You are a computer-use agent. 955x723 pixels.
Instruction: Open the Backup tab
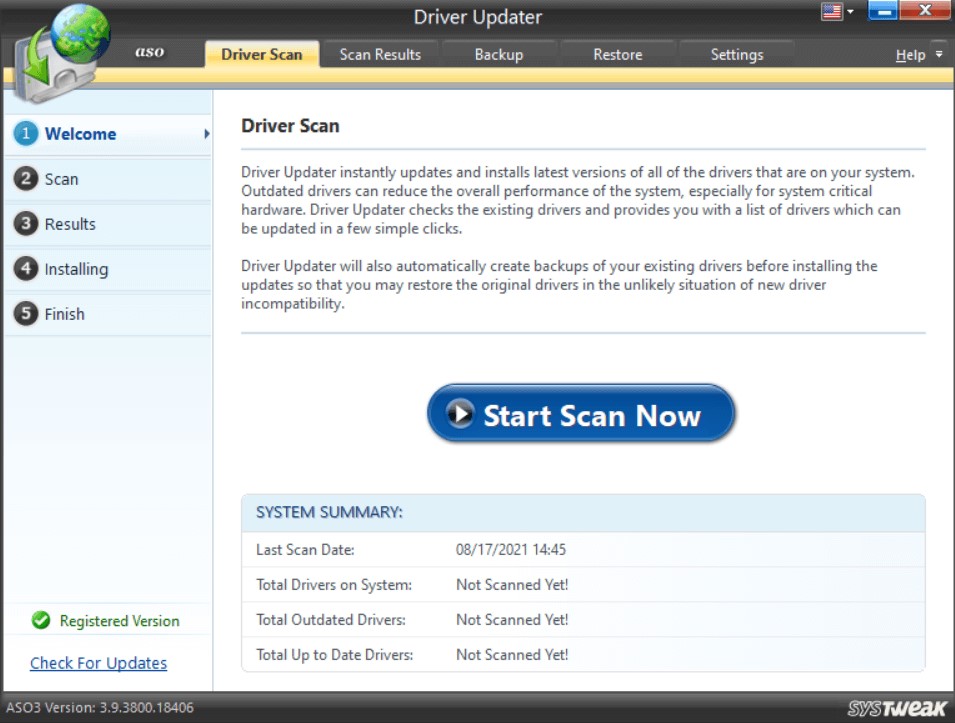[499, 54]
